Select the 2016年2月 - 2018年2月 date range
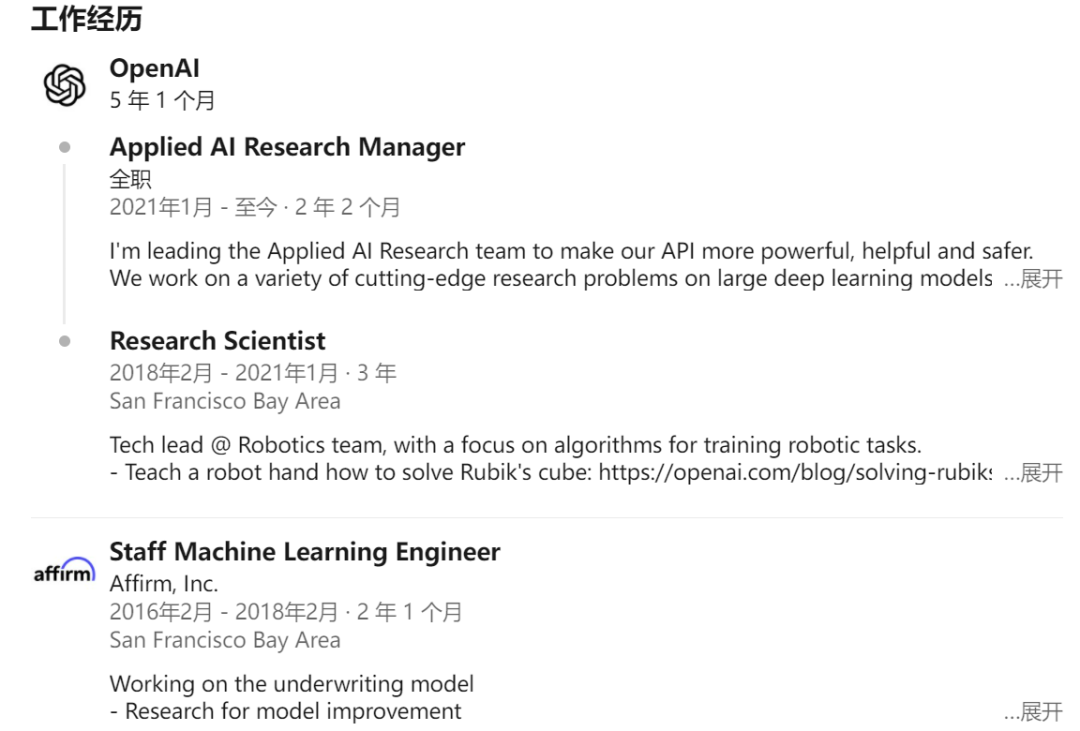 [224, 612]
